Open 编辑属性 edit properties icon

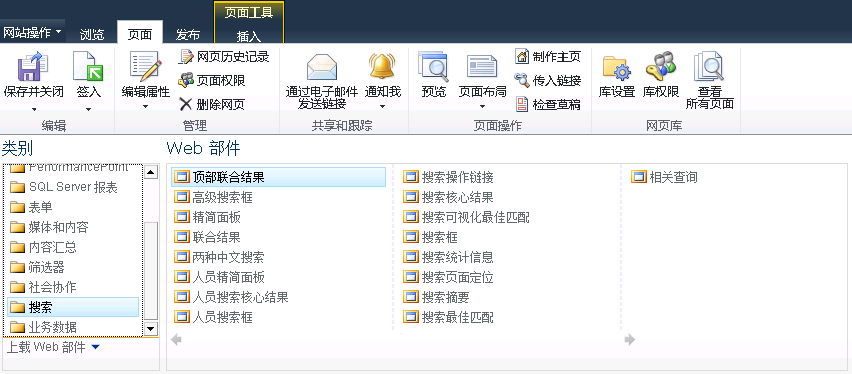(145, 66)
